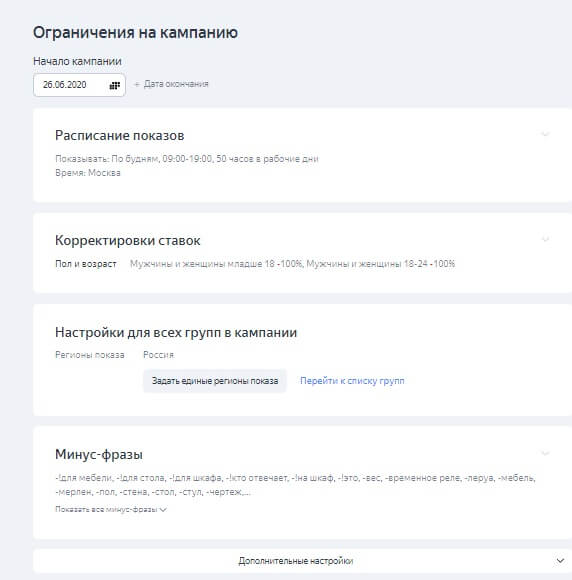This screenshot has width=572, height=580.
Task: Expand the 'Минус-фразы' section chevron
Action: point(545,453)
